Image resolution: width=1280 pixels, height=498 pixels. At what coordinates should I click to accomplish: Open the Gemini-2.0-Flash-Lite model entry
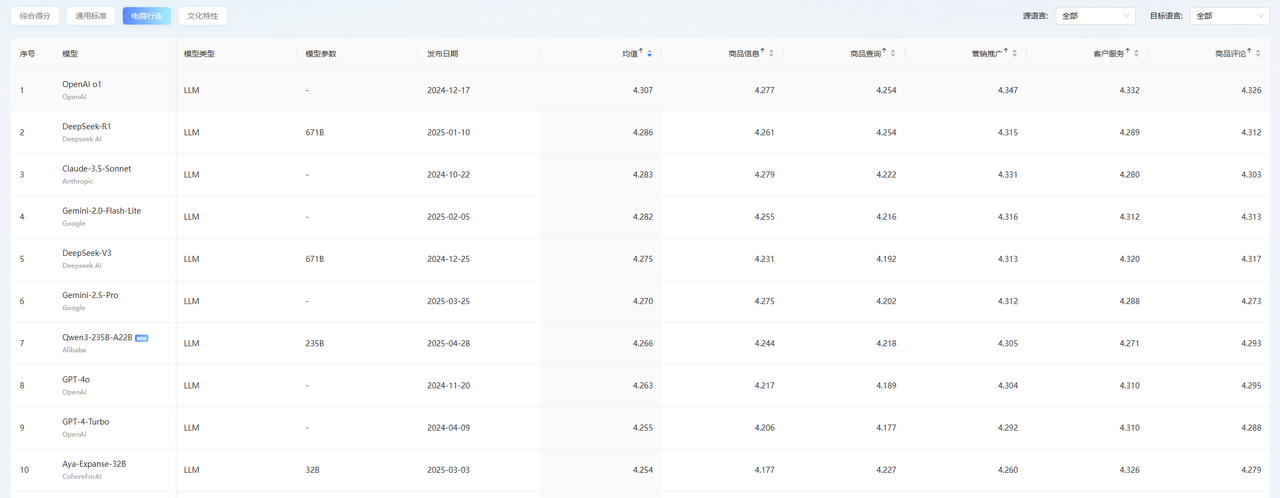tap(102, 211)
